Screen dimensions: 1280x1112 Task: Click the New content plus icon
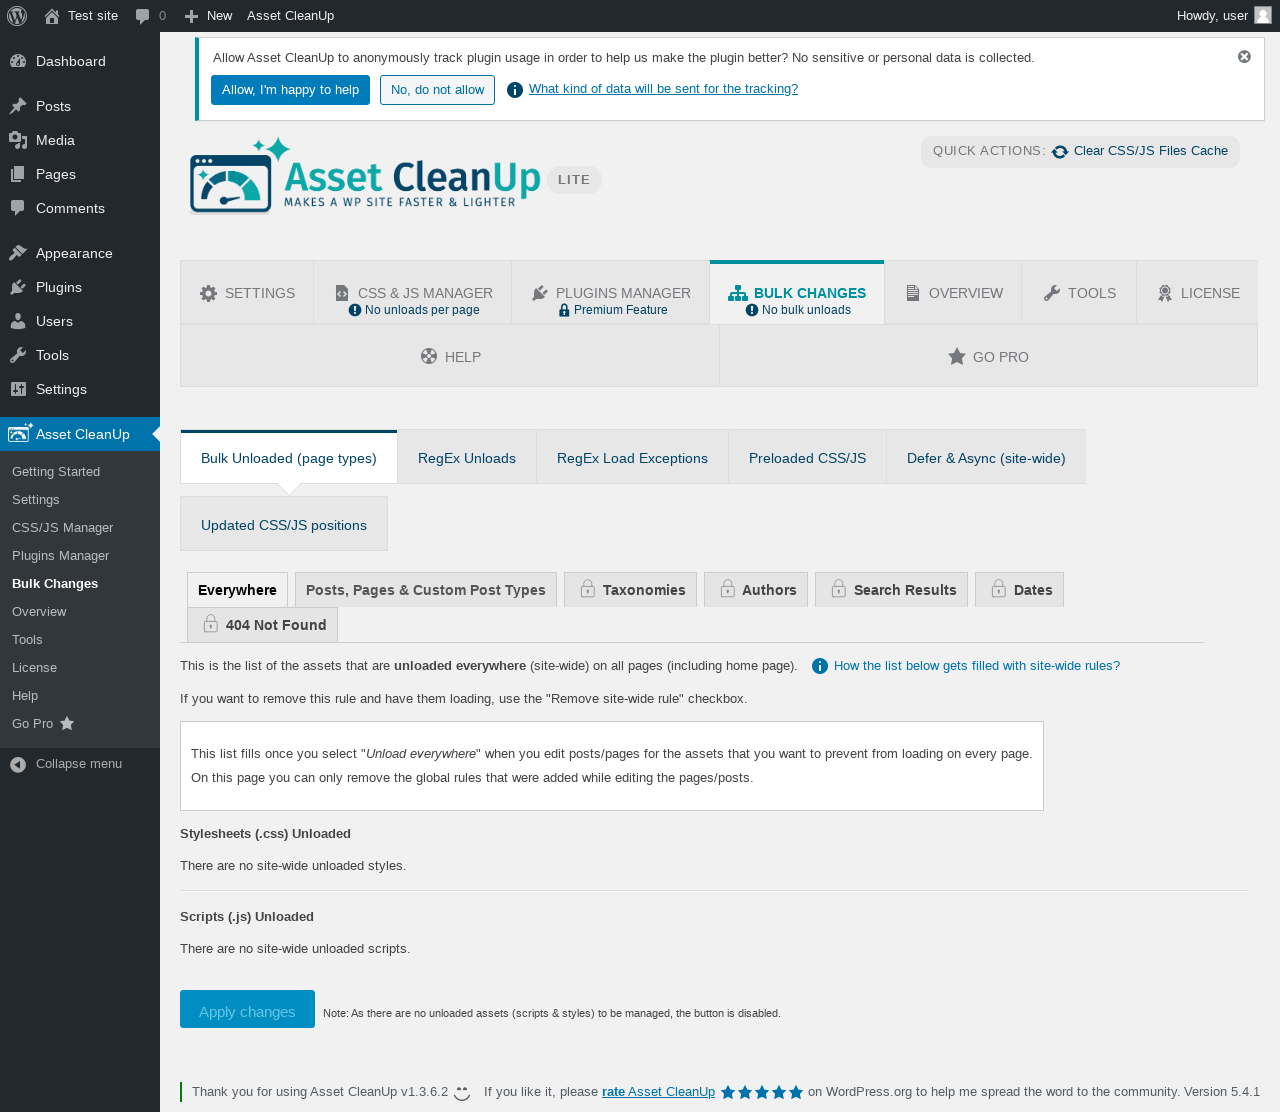(192, 16)
